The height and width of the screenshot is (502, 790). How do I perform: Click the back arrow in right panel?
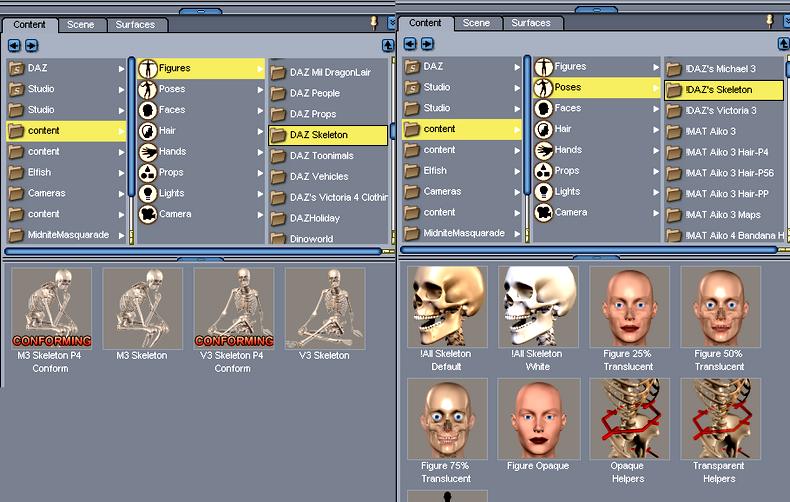[x=410, y=44]
